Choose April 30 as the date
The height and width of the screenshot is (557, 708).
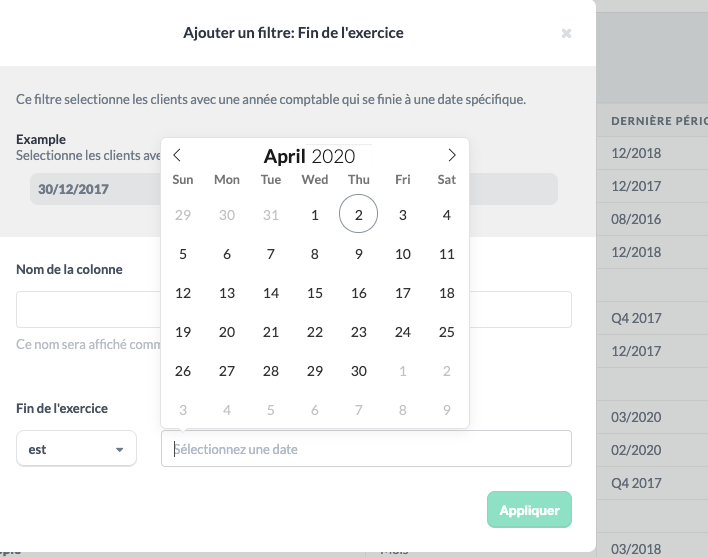[359, 371]
